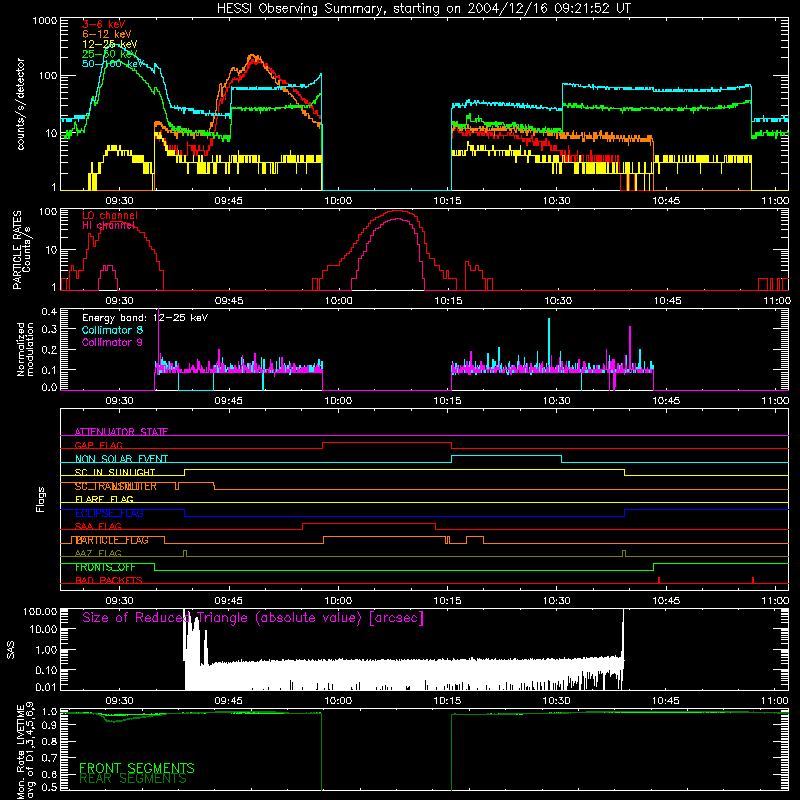Click the SC_IN_SUNLIGHT flag label
The height and width of the screenshot is (800, 800).
(x=115, y=472)
